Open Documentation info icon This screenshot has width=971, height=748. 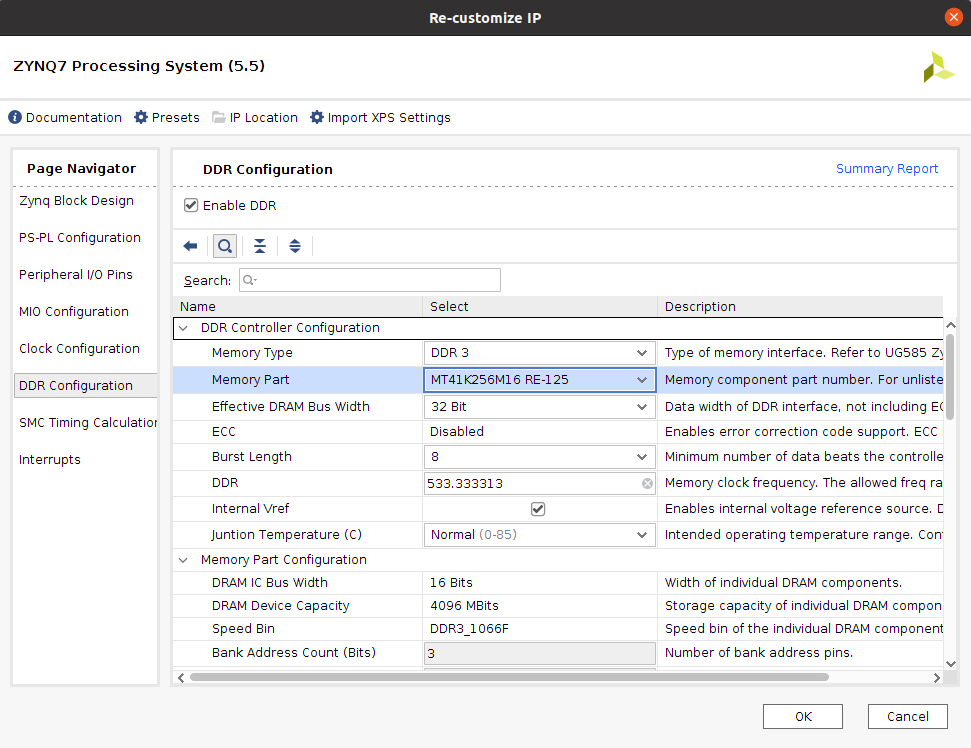(15, 117)
